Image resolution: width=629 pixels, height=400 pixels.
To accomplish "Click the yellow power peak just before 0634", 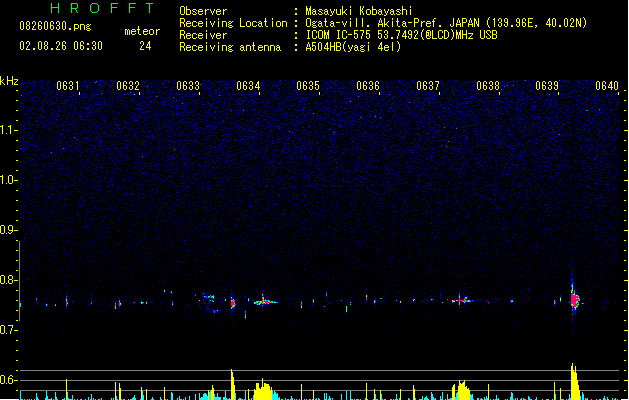I will click(x=233, y=384).
